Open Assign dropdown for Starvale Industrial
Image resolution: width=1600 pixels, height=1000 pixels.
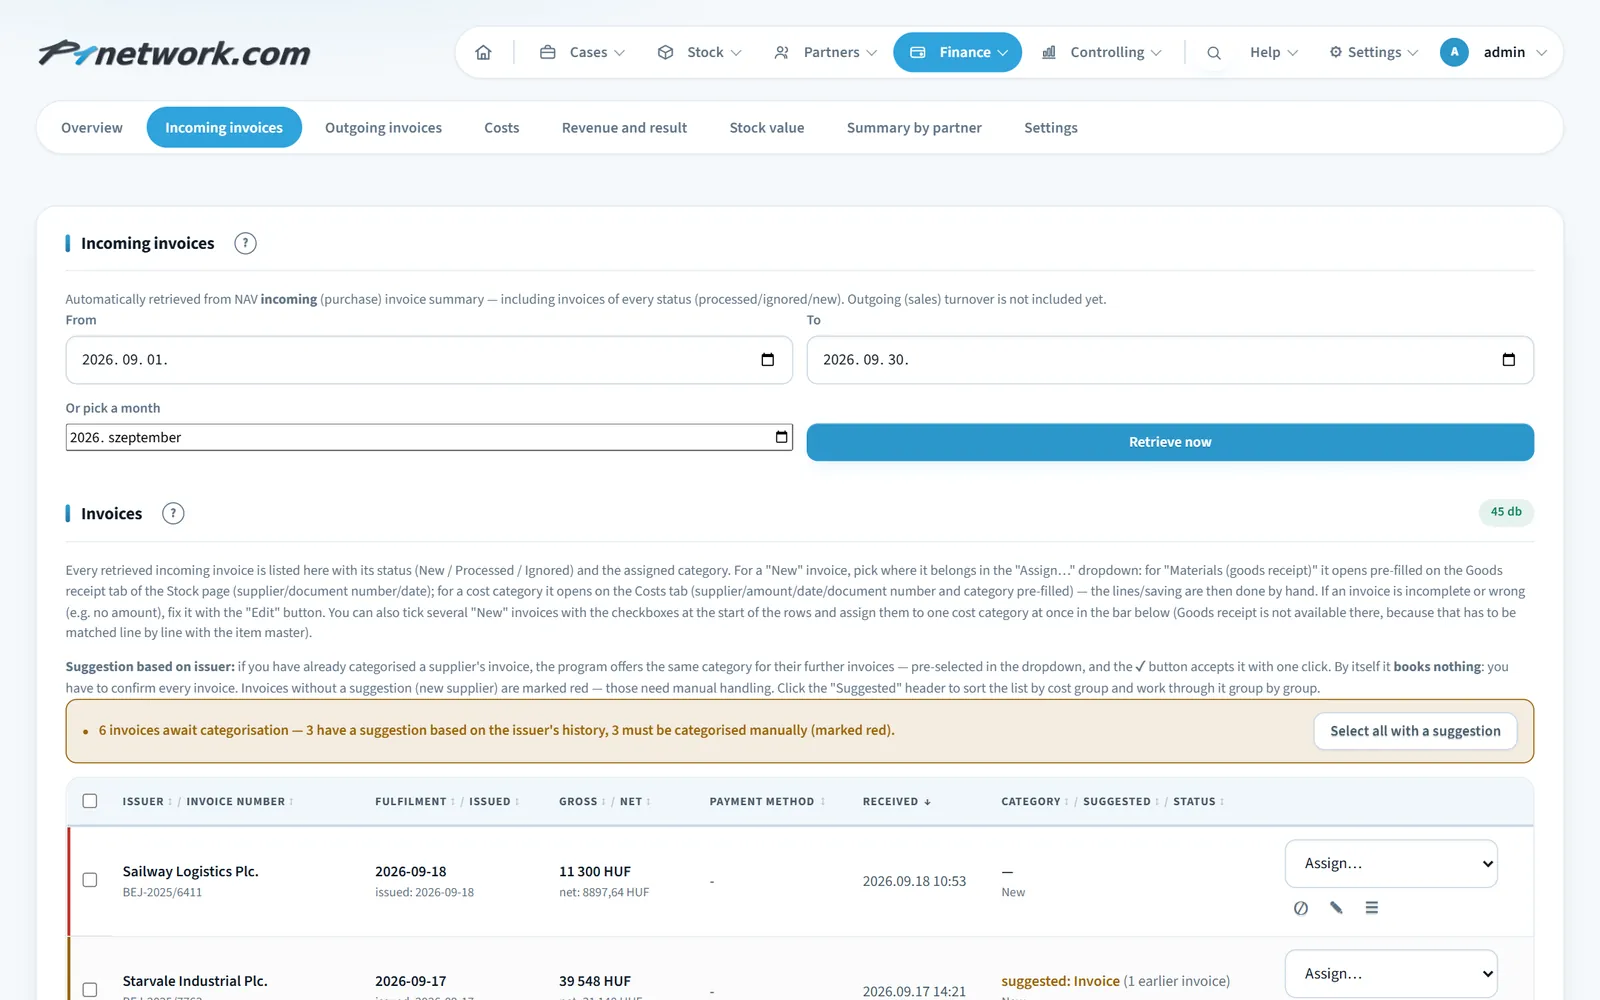coord(1391,974)
